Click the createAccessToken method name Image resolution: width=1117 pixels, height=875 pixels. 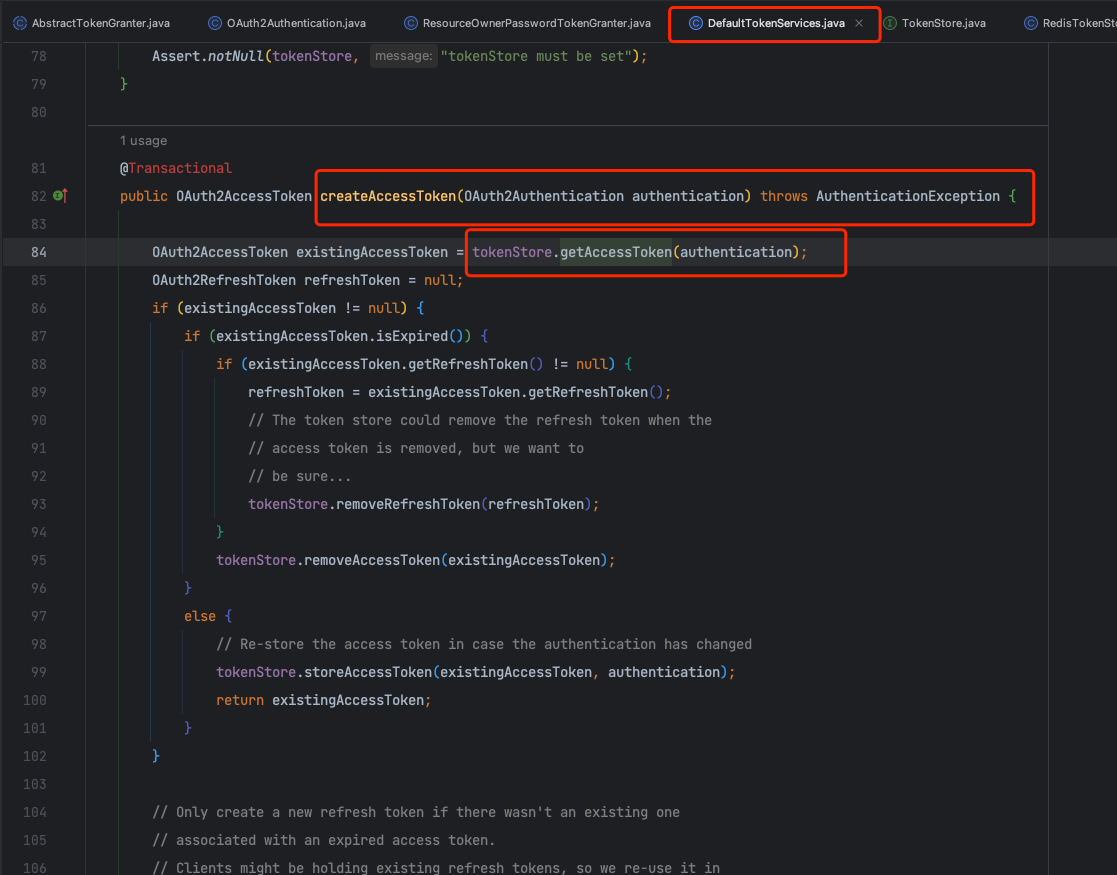point(387,196)
